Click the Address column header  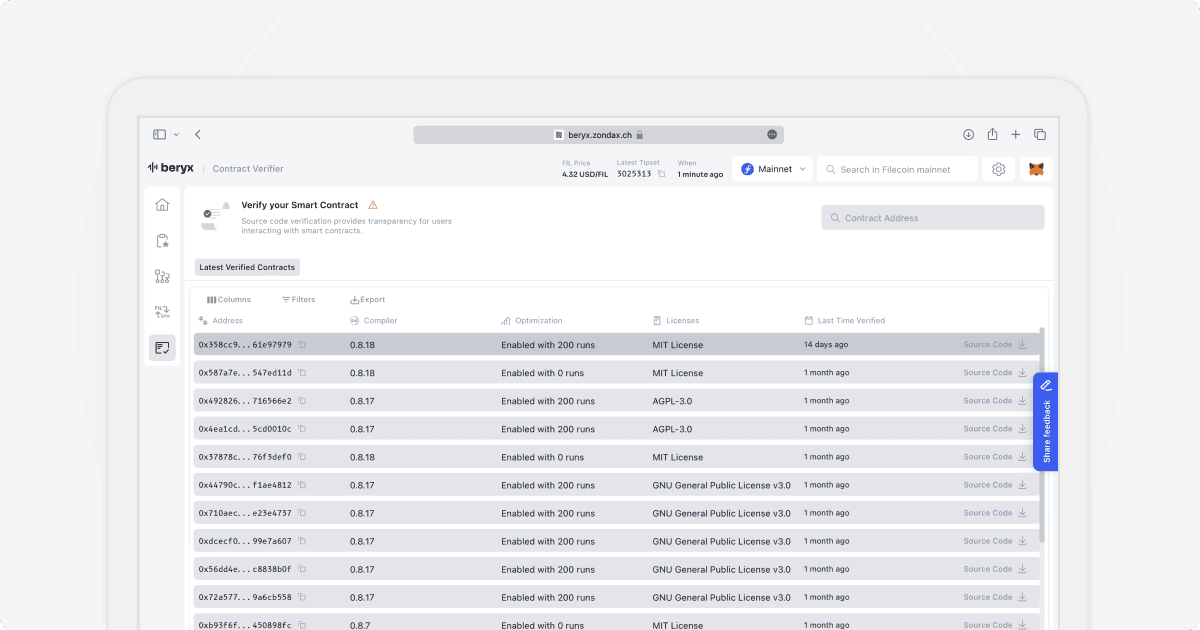(x=221, y=321)
